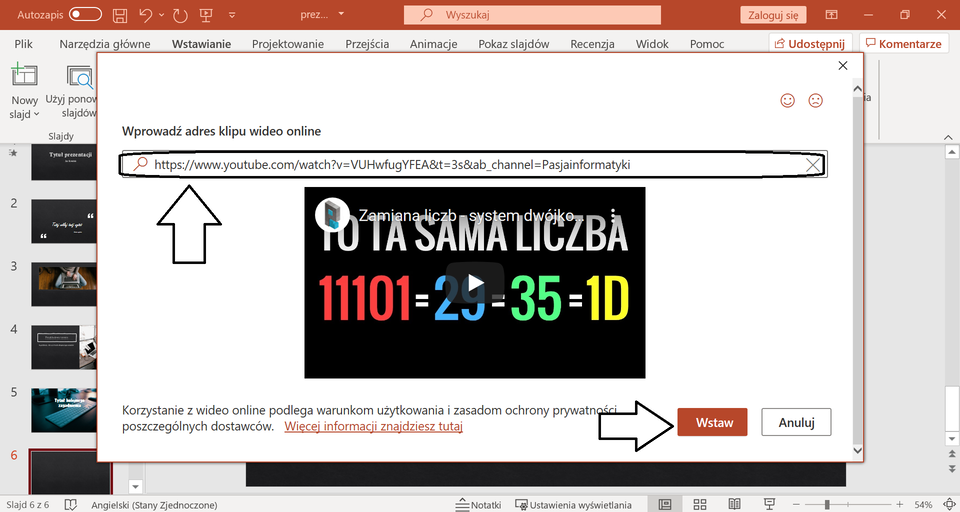Open the video preview three-dot menu
960x512 pixels.
point(613,215)
